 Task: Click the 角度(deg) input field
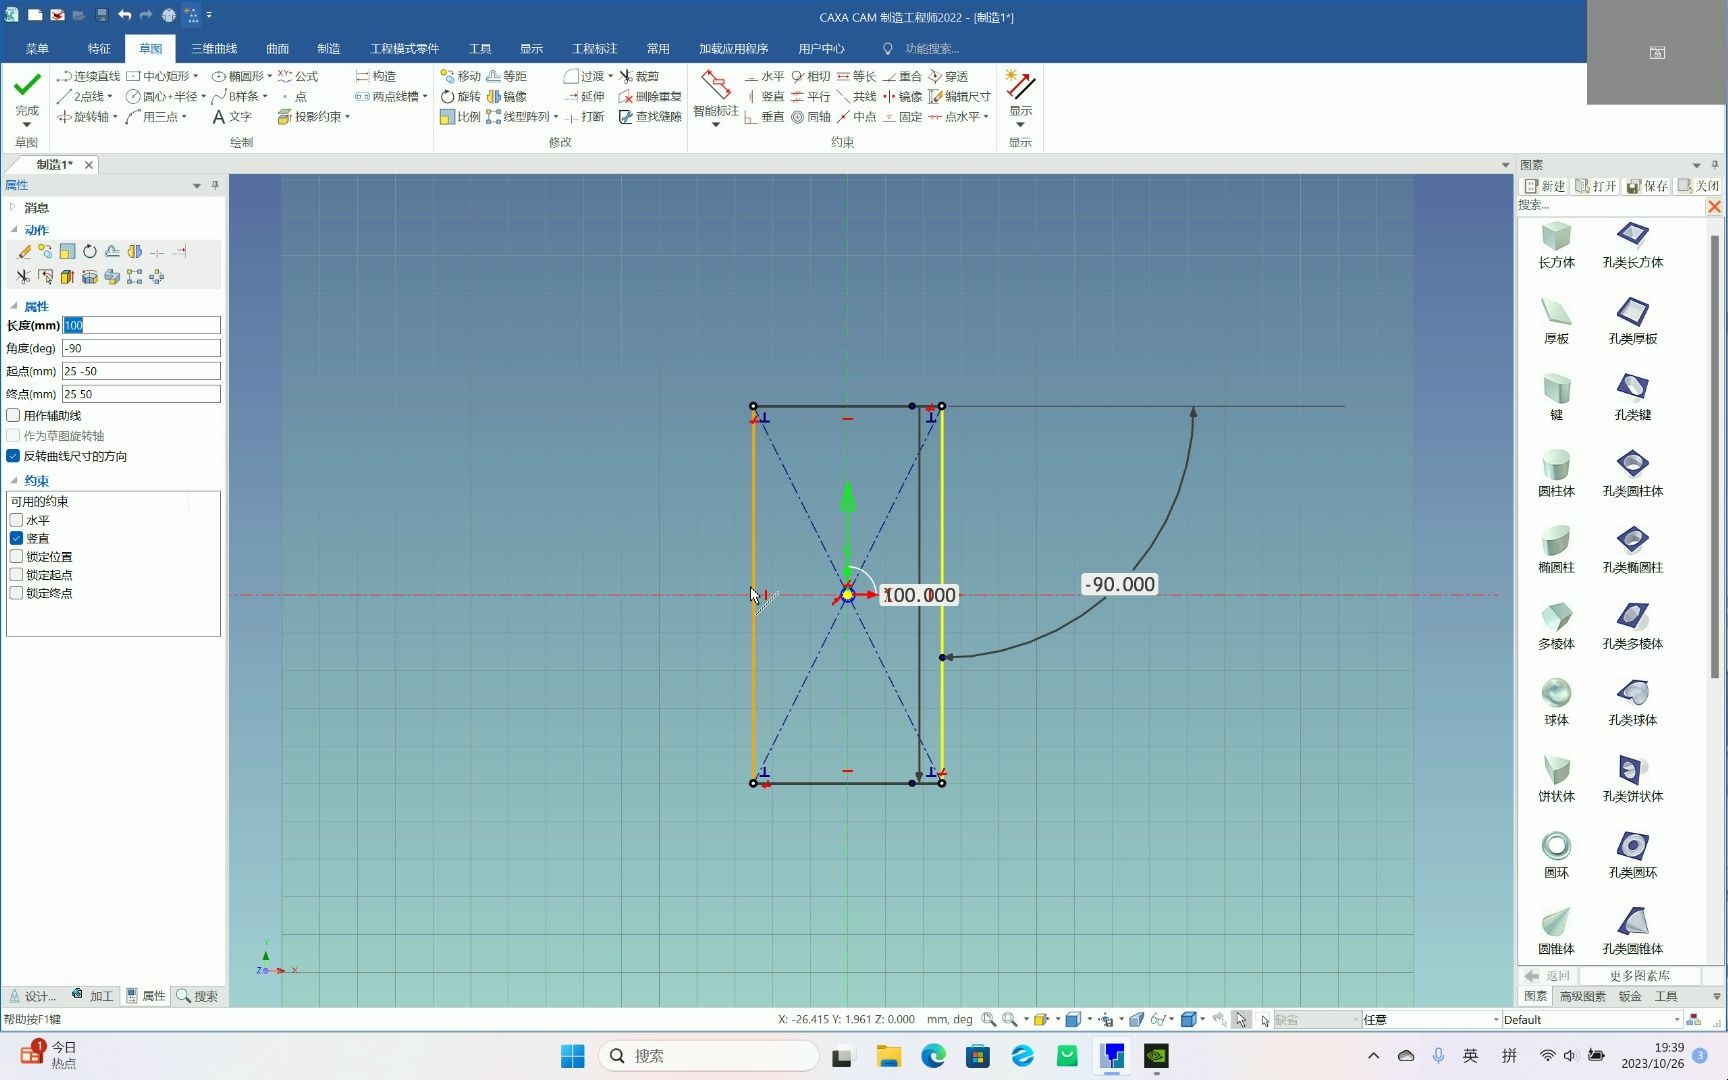coord(141,348)
